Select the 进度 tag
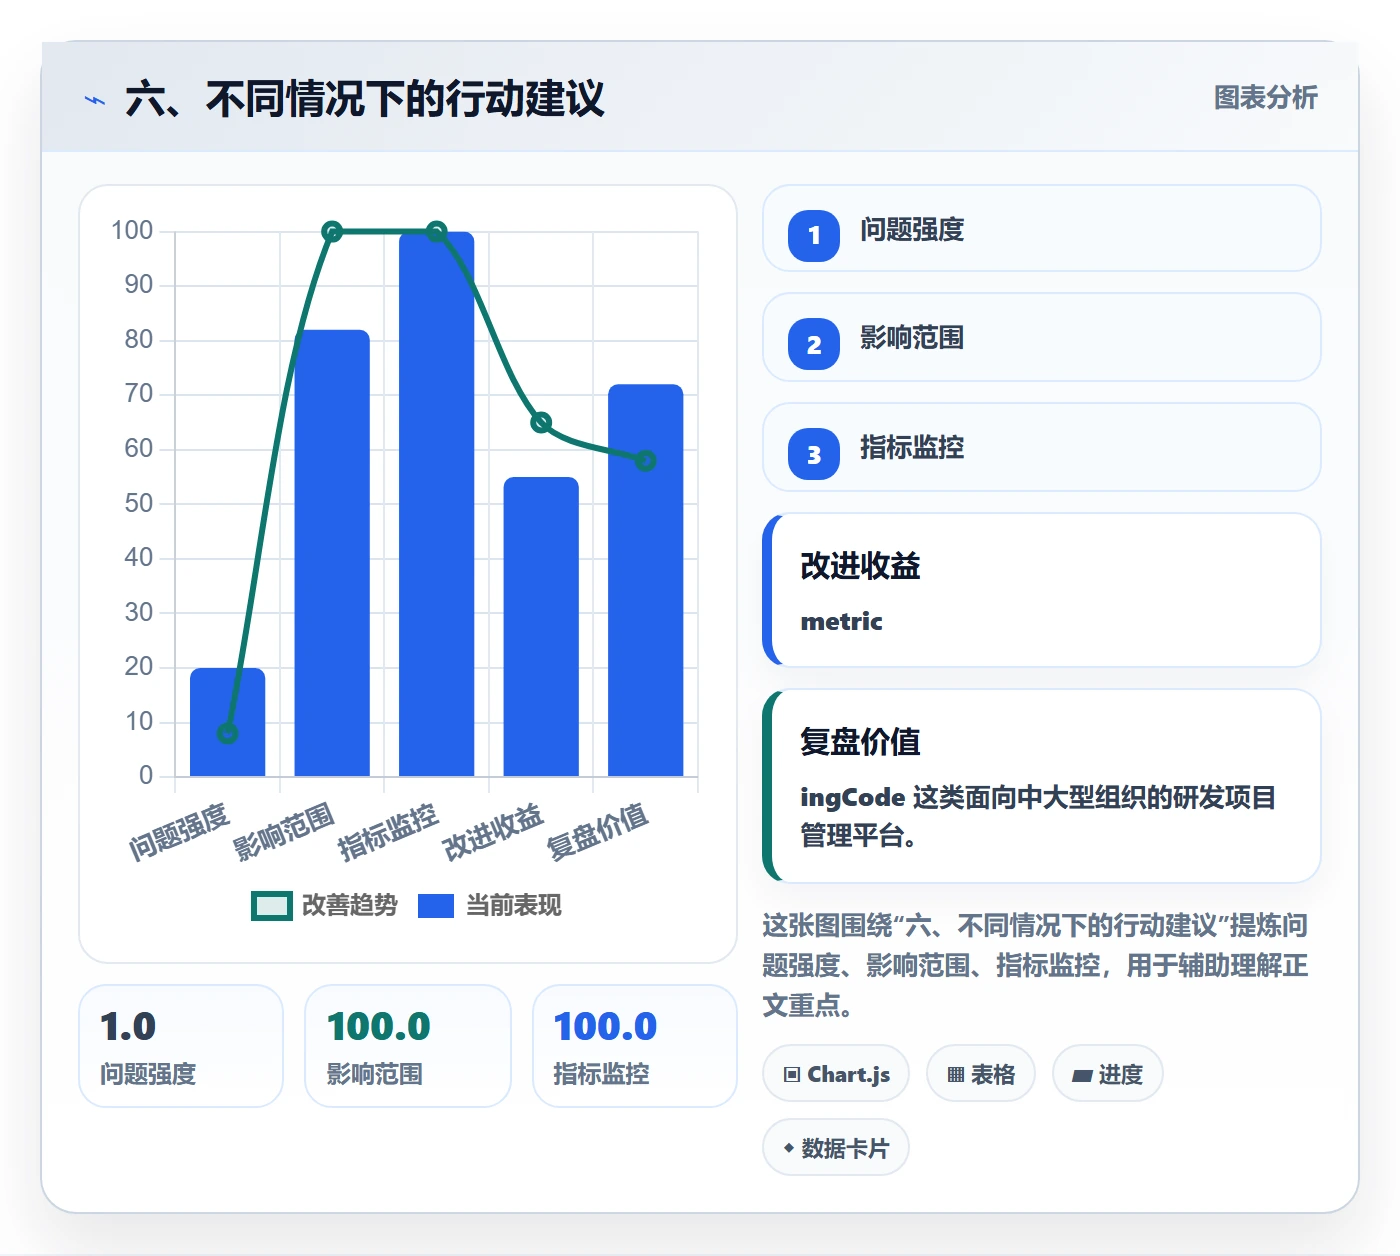1400x1256 pixels. [x=1108, y=1074]
